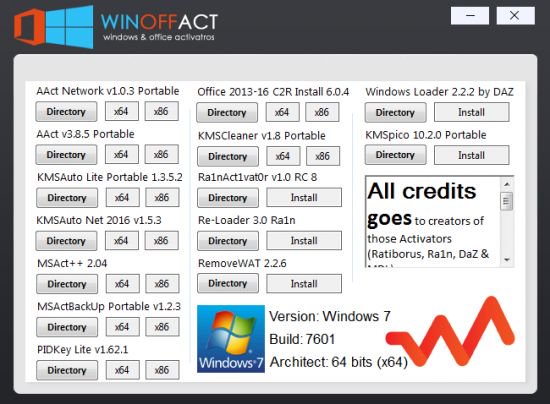Open MSActBackUp Portable Directory
This screenshot has width=550, height=404.
point(67,327)
